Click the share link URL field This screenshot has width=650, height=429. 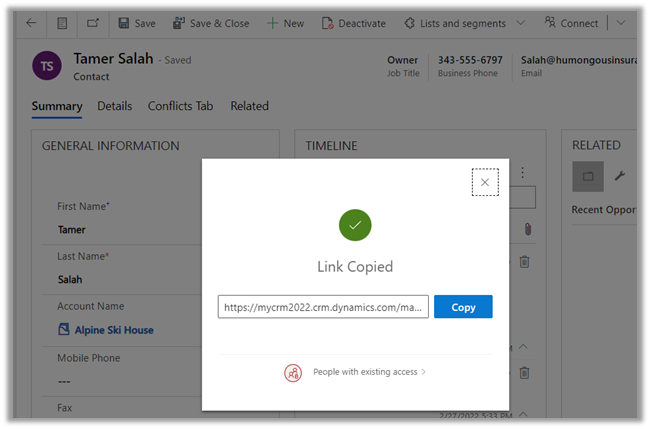coord(323,307)
